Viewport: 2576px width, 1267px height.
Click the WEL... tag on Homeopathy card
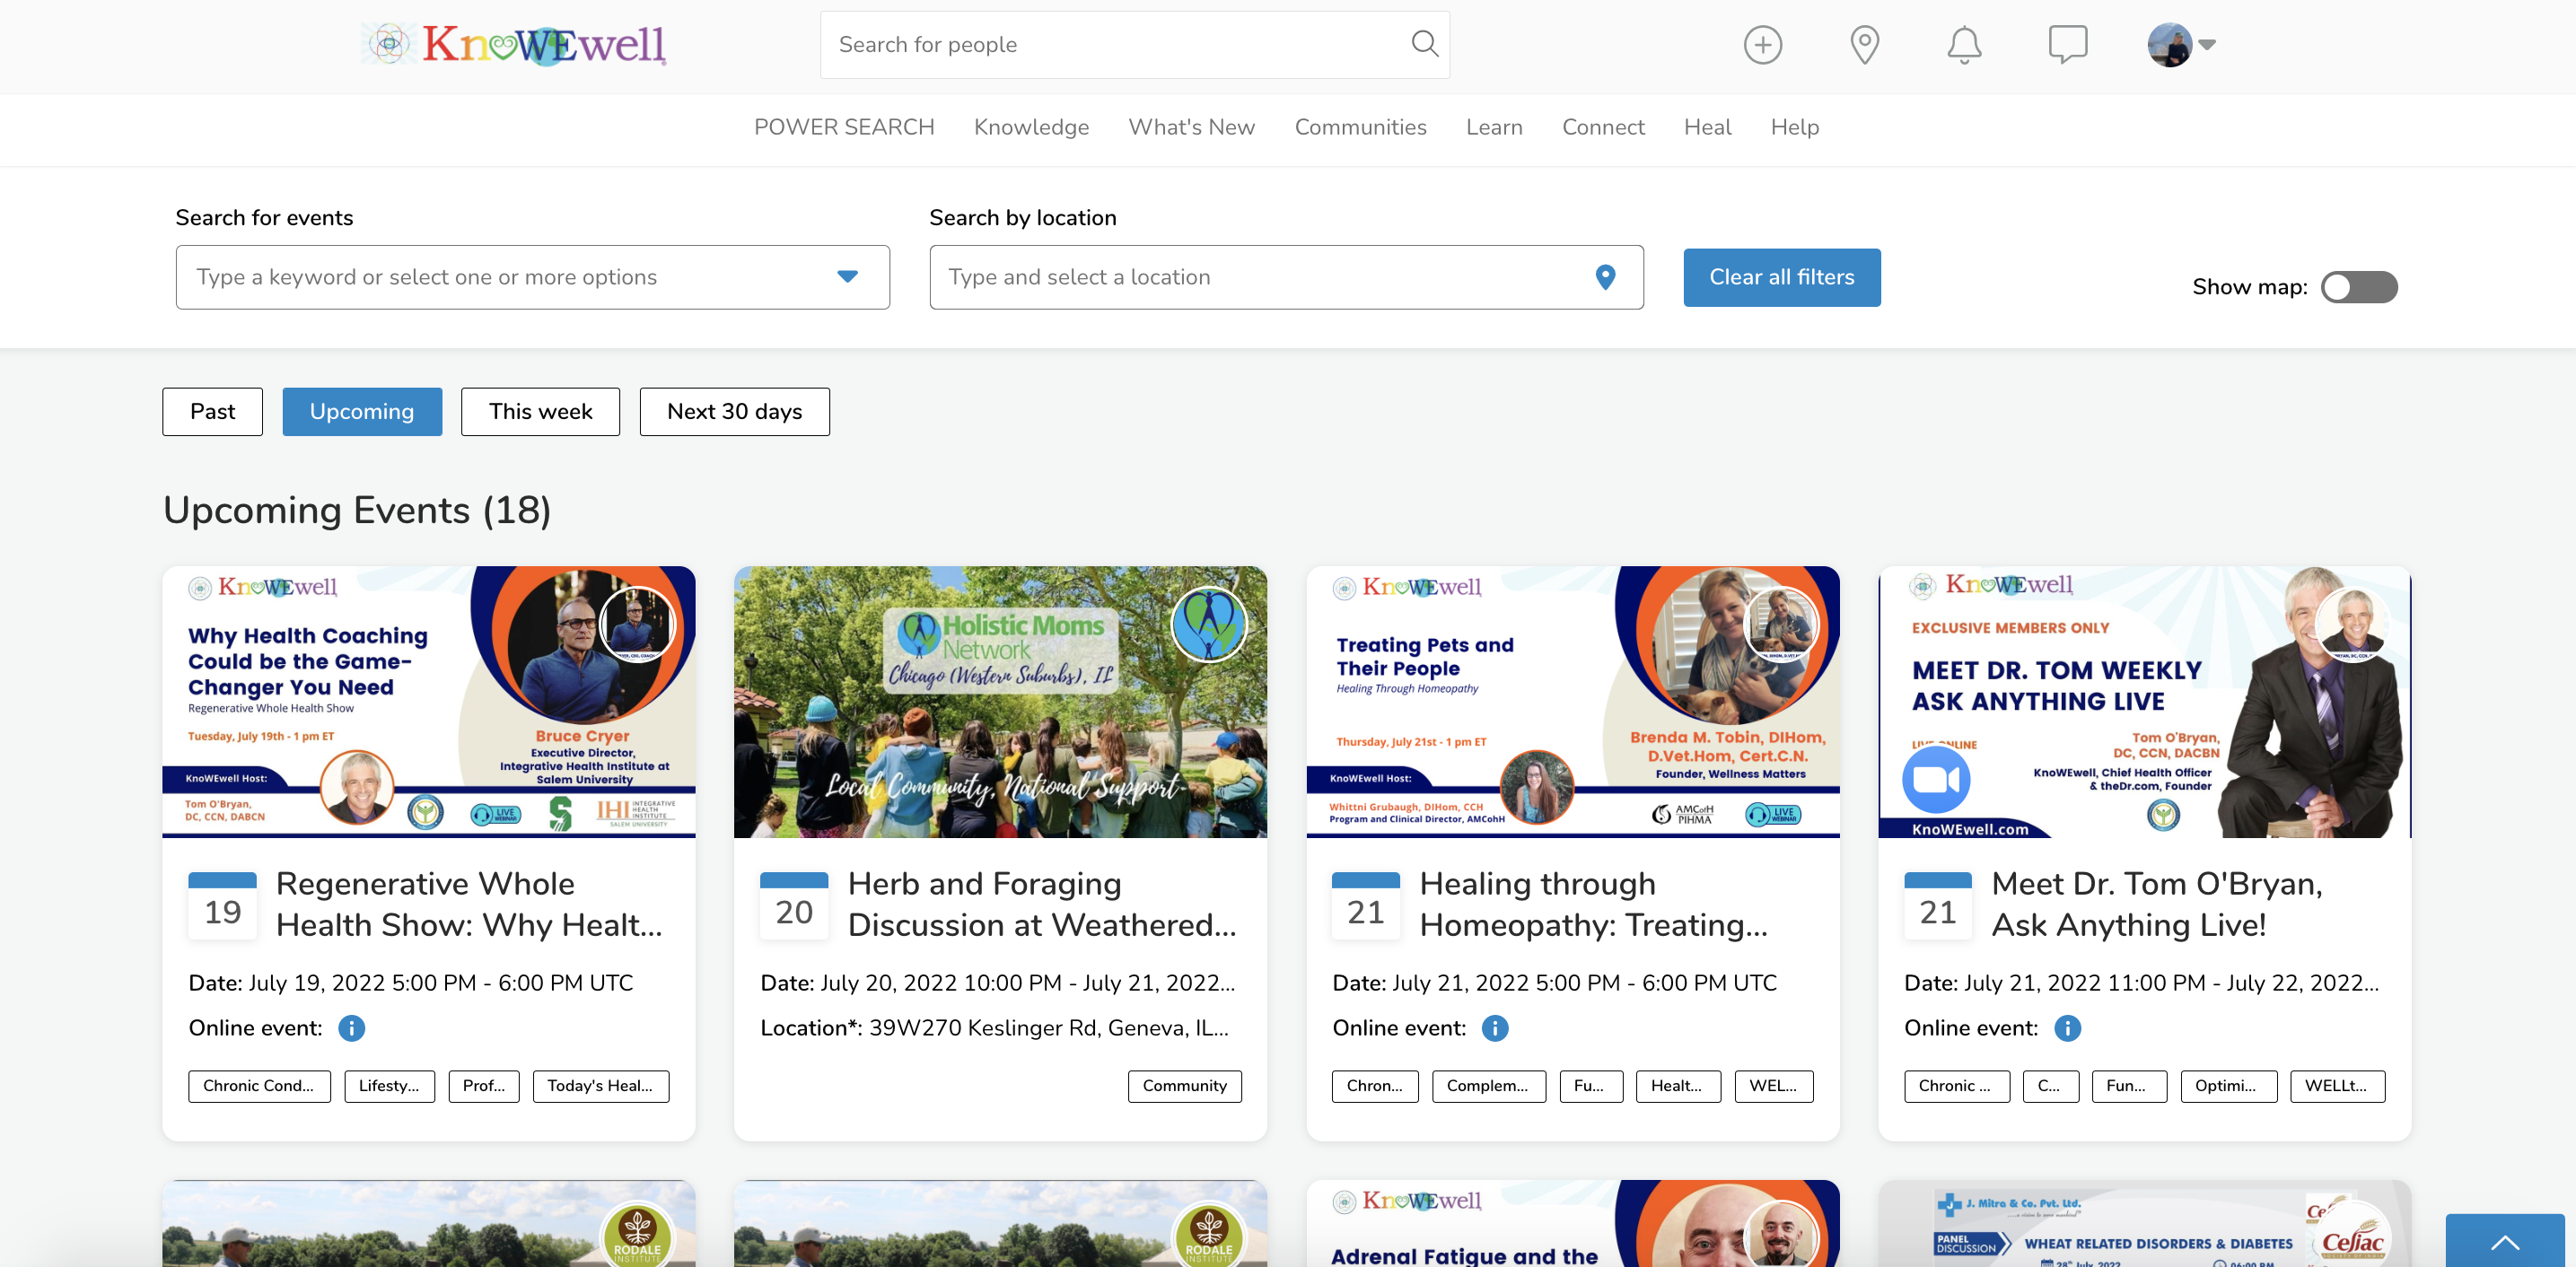tap(1774, 1086)
